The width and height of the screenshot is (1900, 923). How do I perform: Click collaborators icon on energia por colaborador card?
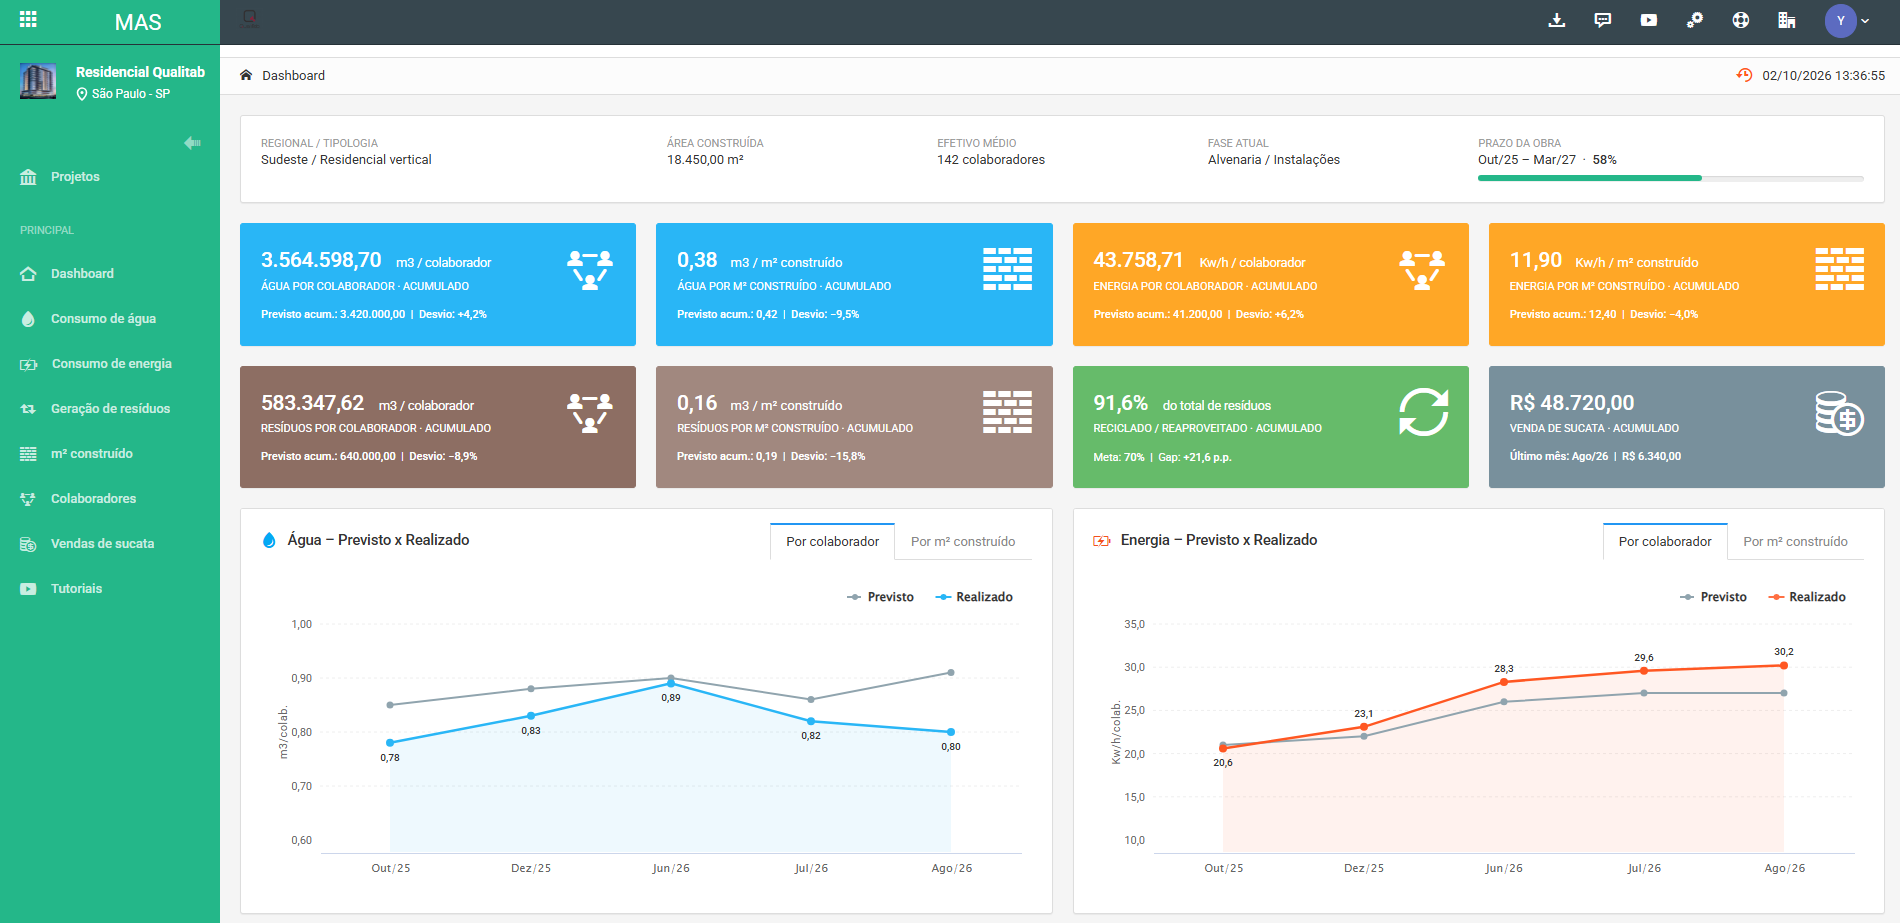[x=1422, y=270]
